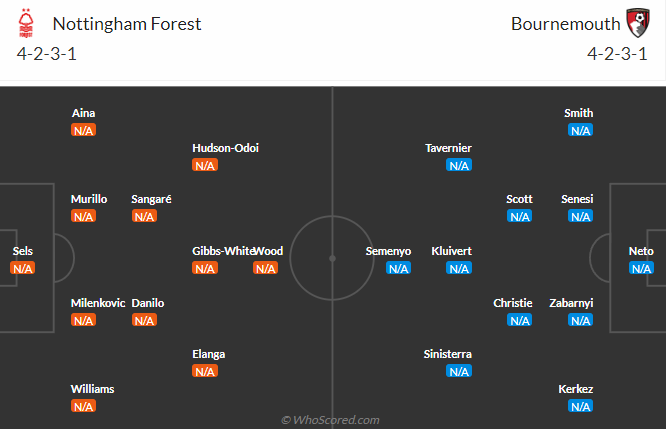This screenshot has height=429, width=666.
Task: Select player name Kerkez
Action: pyautogui.click(x=578, y=389)
